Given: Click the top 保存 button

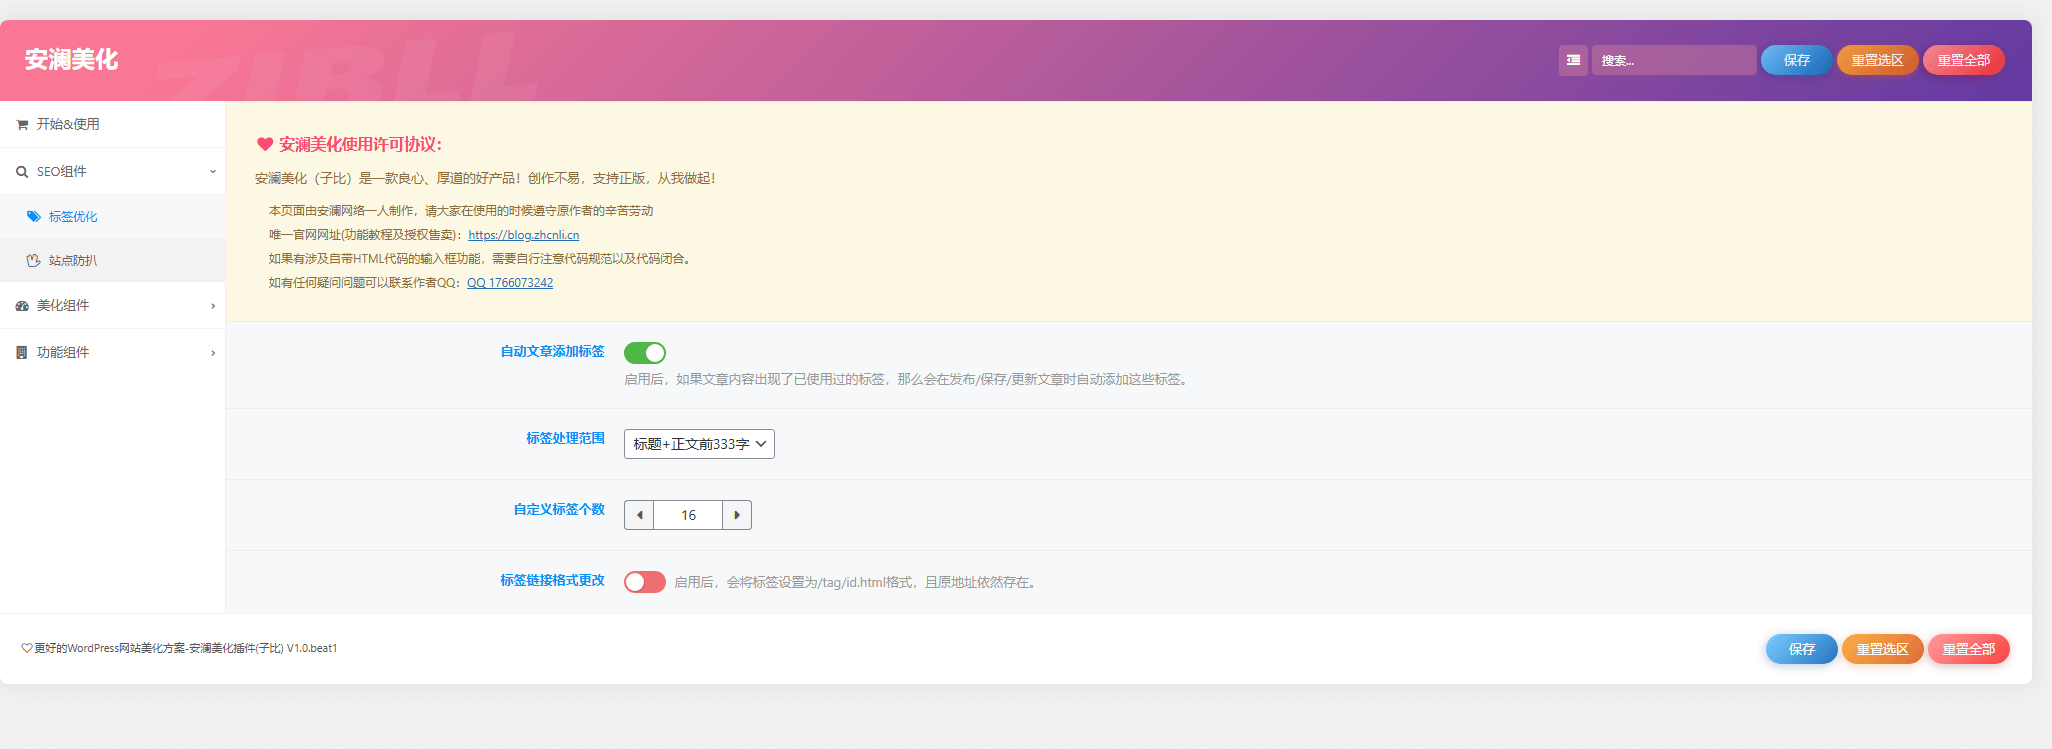Looking at the screenshot, I should pos(1797,60).
